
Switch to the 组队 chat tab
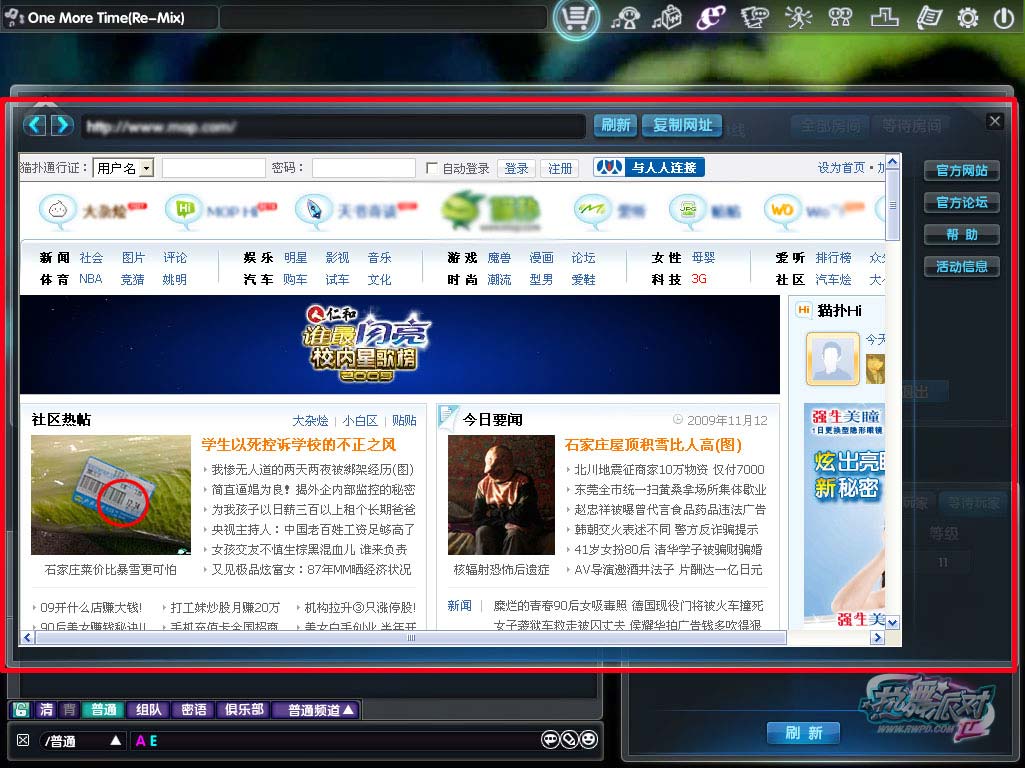coord(148,709)
